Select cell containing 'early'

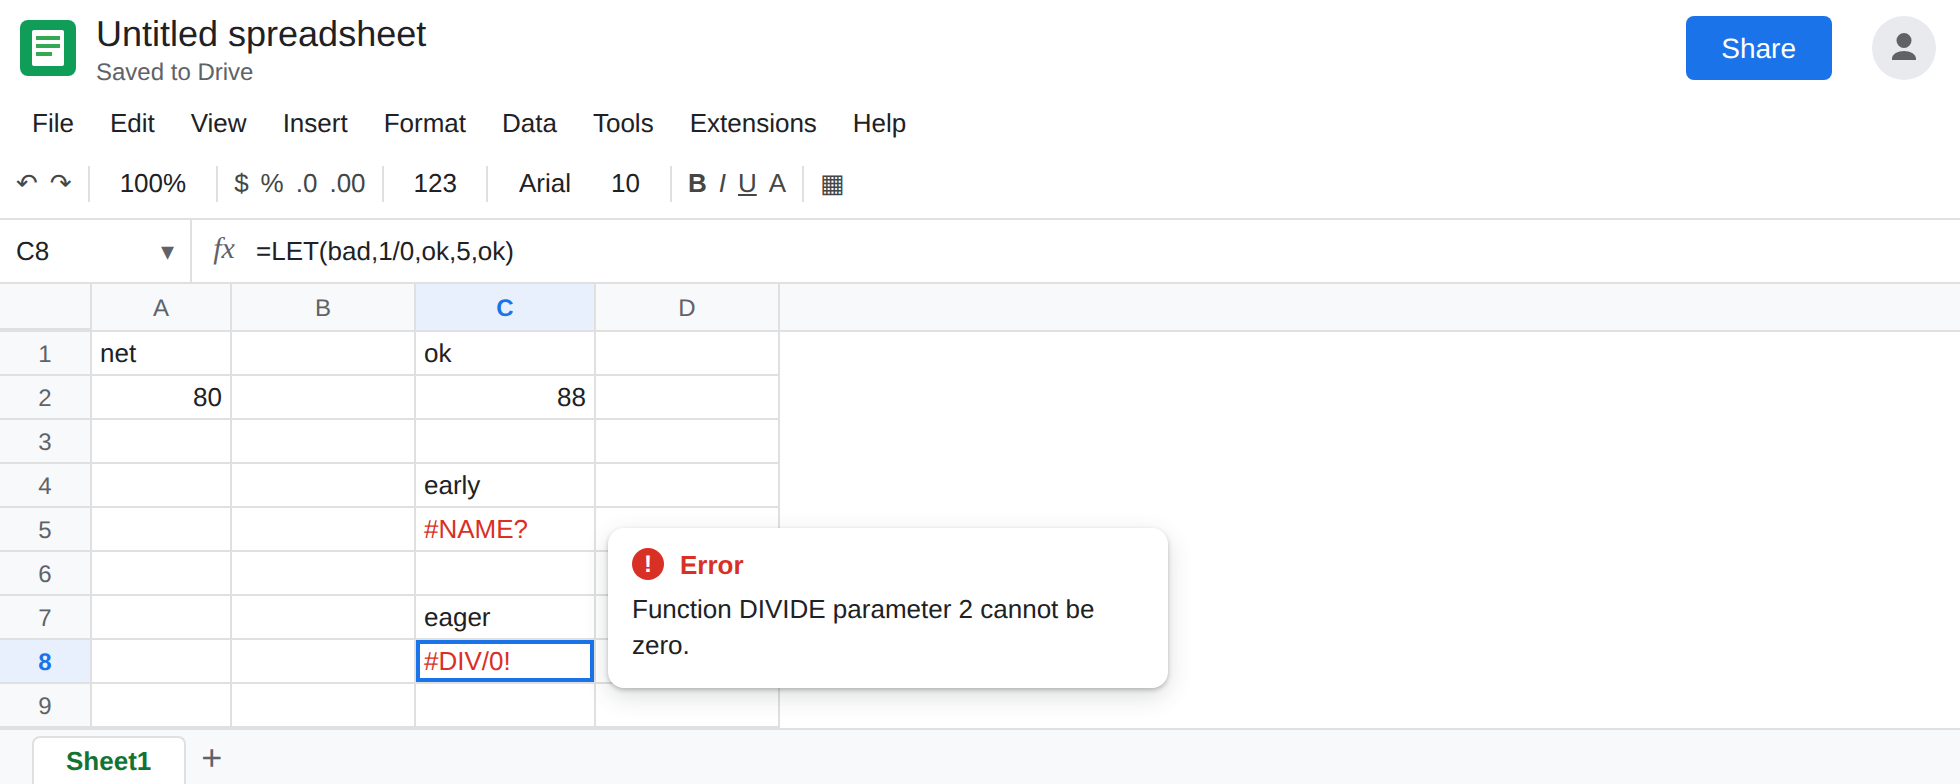(x=505, y=486)
